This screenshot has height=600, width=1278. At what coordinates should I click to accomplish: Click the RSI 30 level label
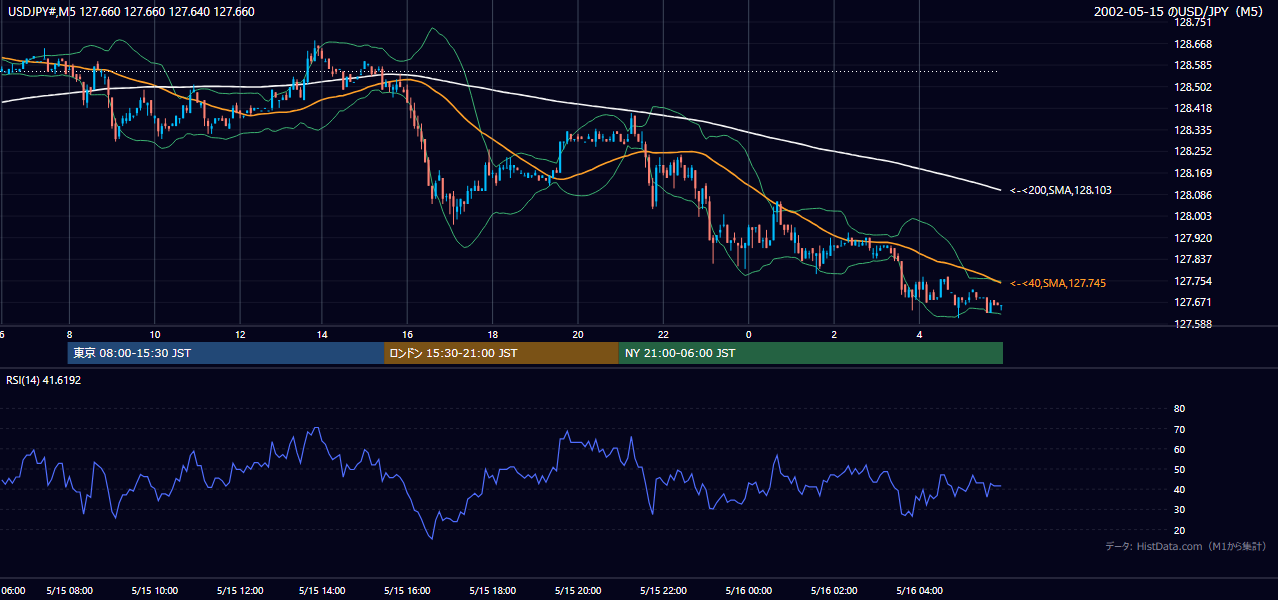pos(1179,510)
